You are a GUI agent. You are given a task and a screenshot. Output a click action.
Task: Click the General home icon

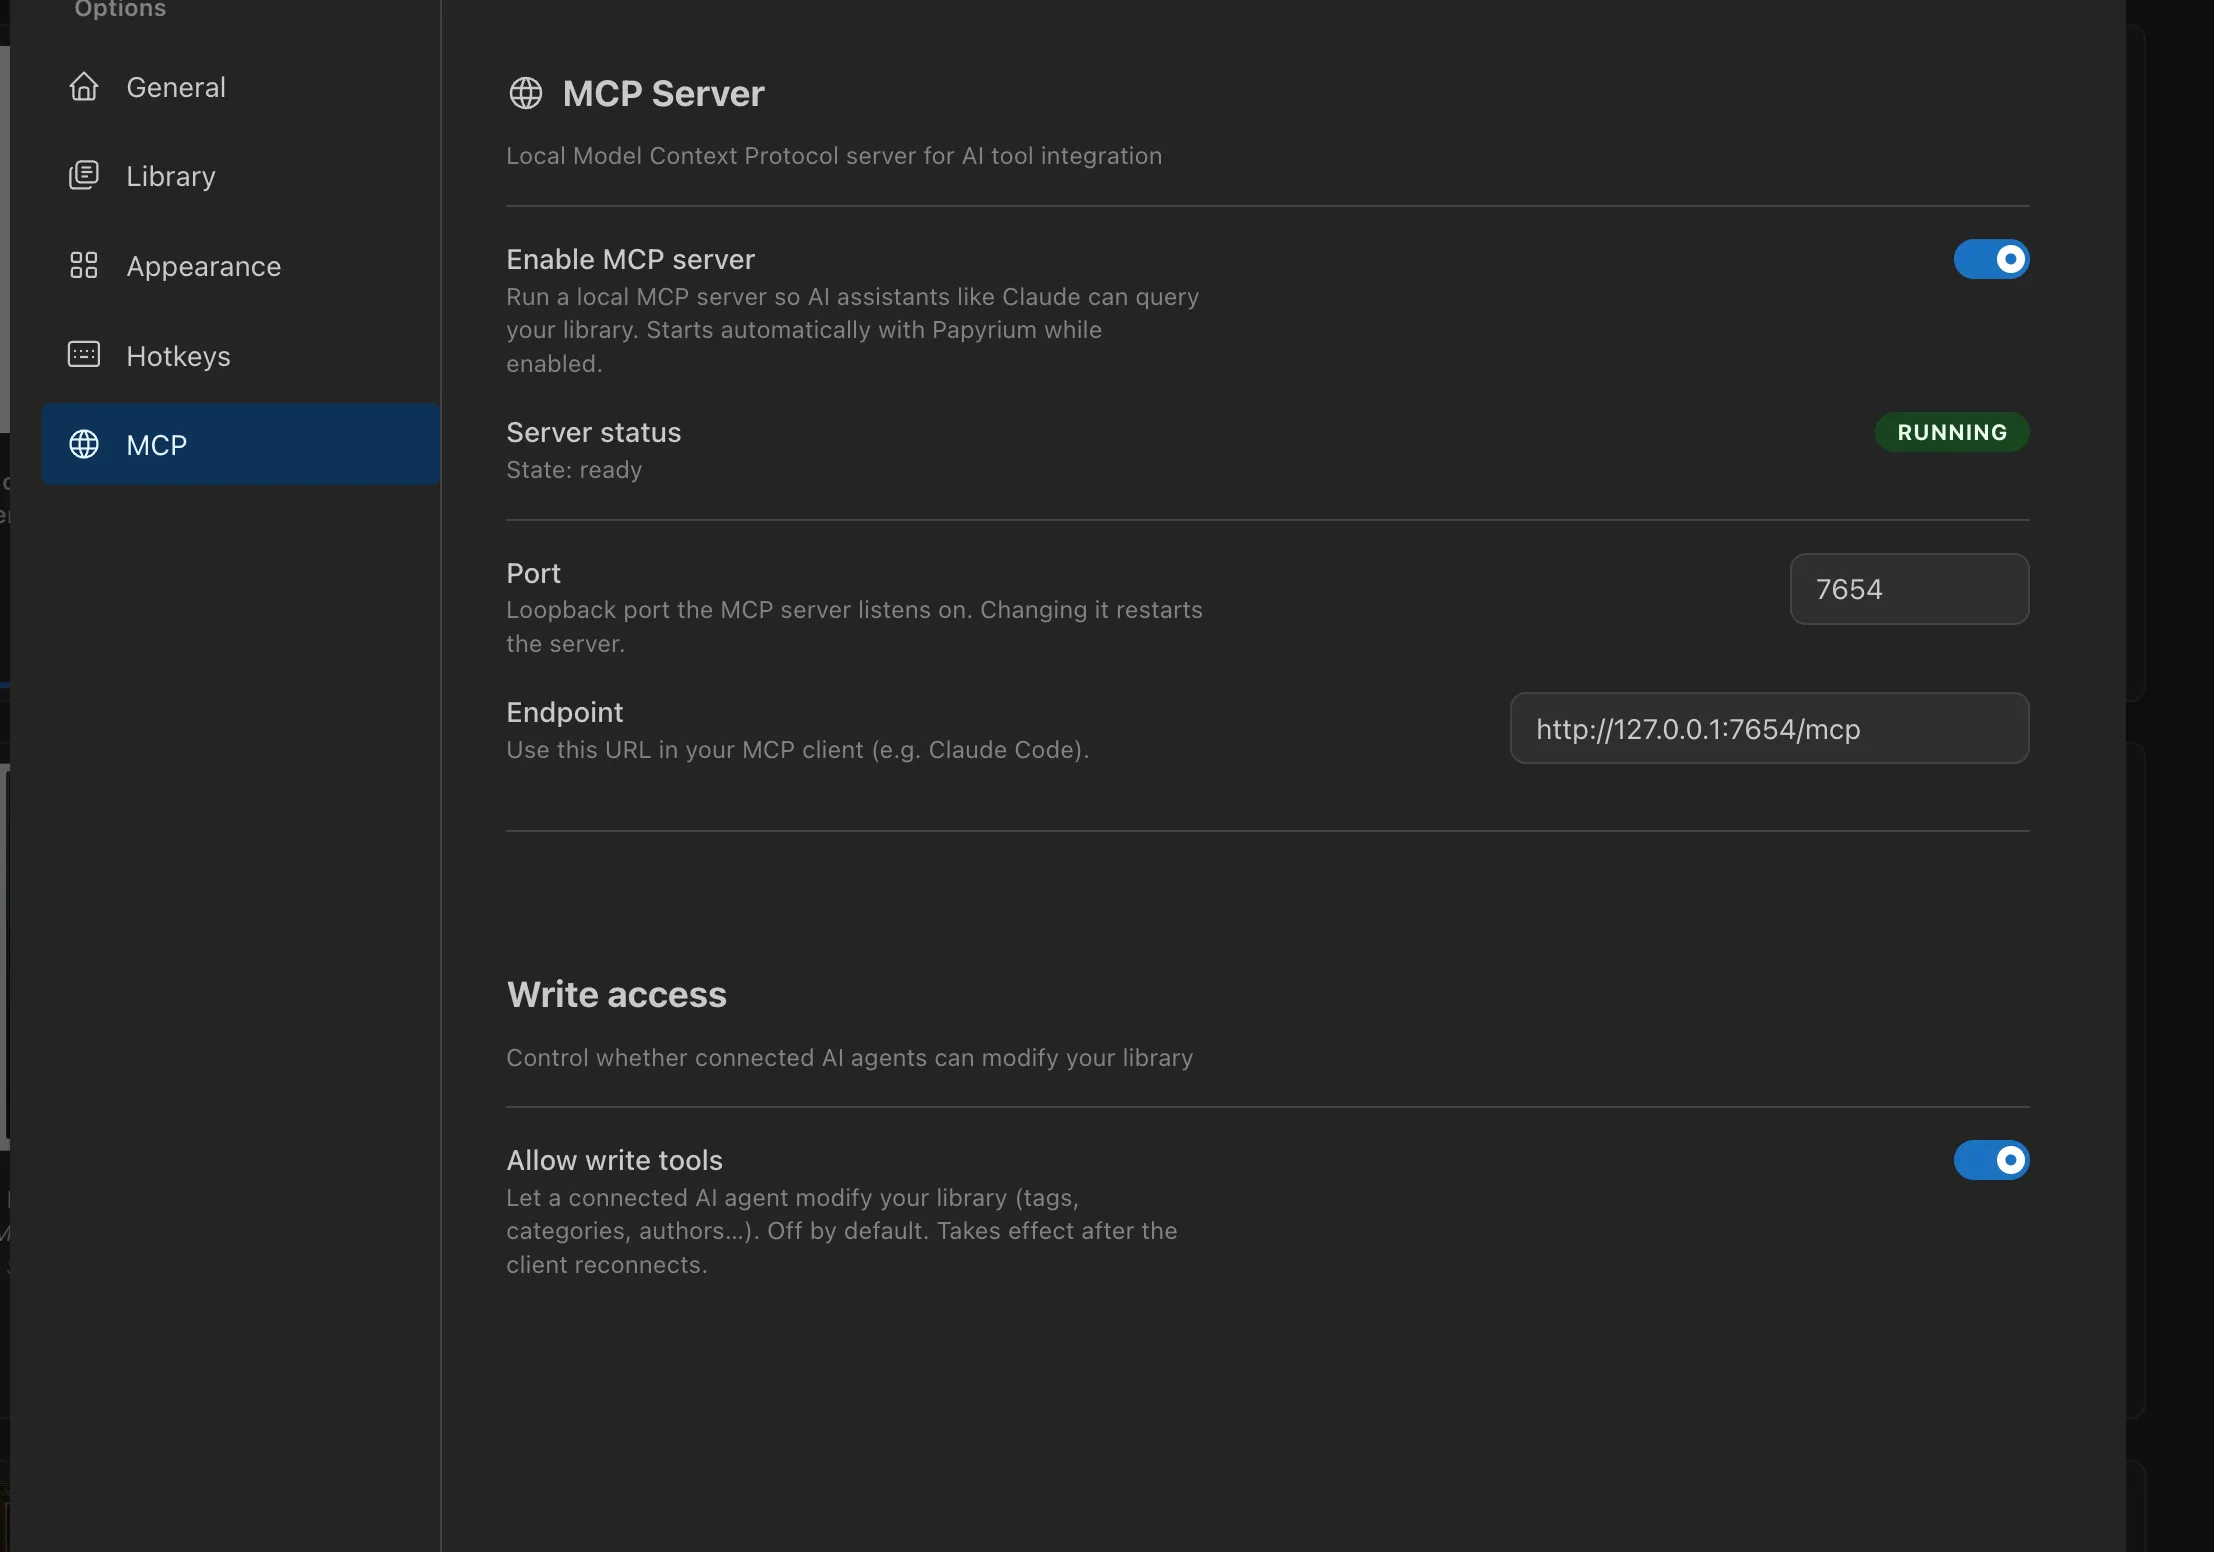point(84,87)
